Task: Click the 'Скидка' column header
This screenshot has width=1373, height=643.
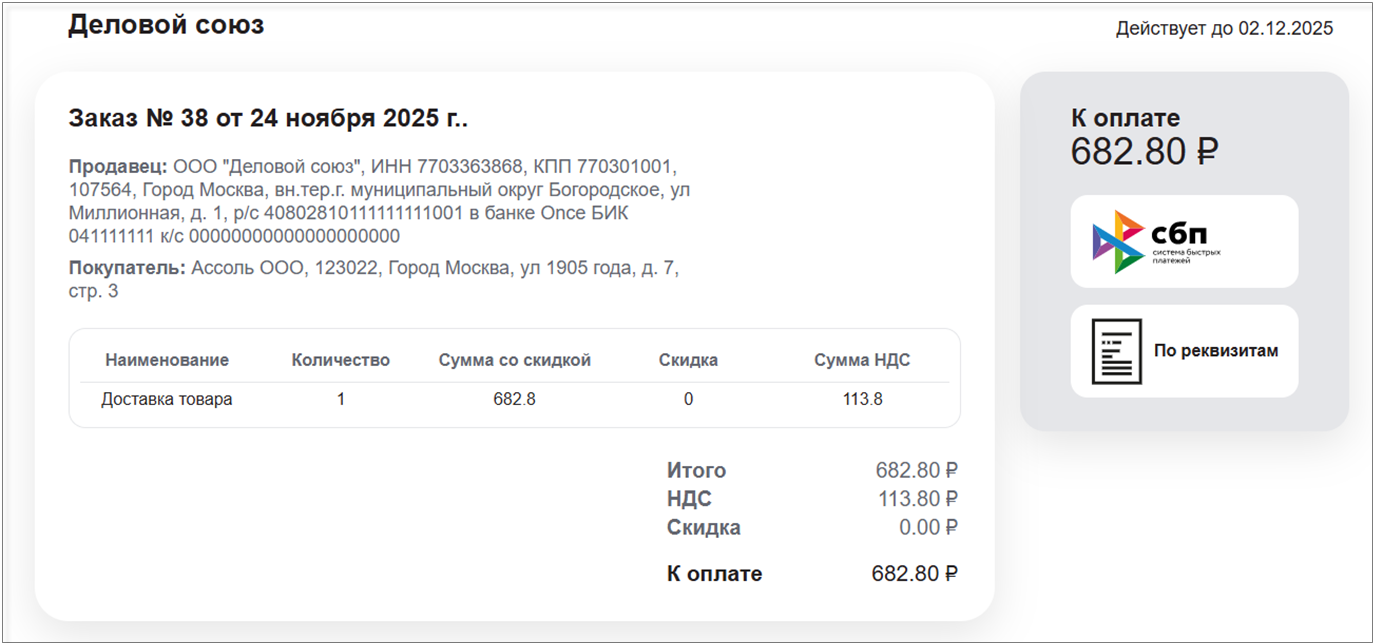Action: coord(688,360)
